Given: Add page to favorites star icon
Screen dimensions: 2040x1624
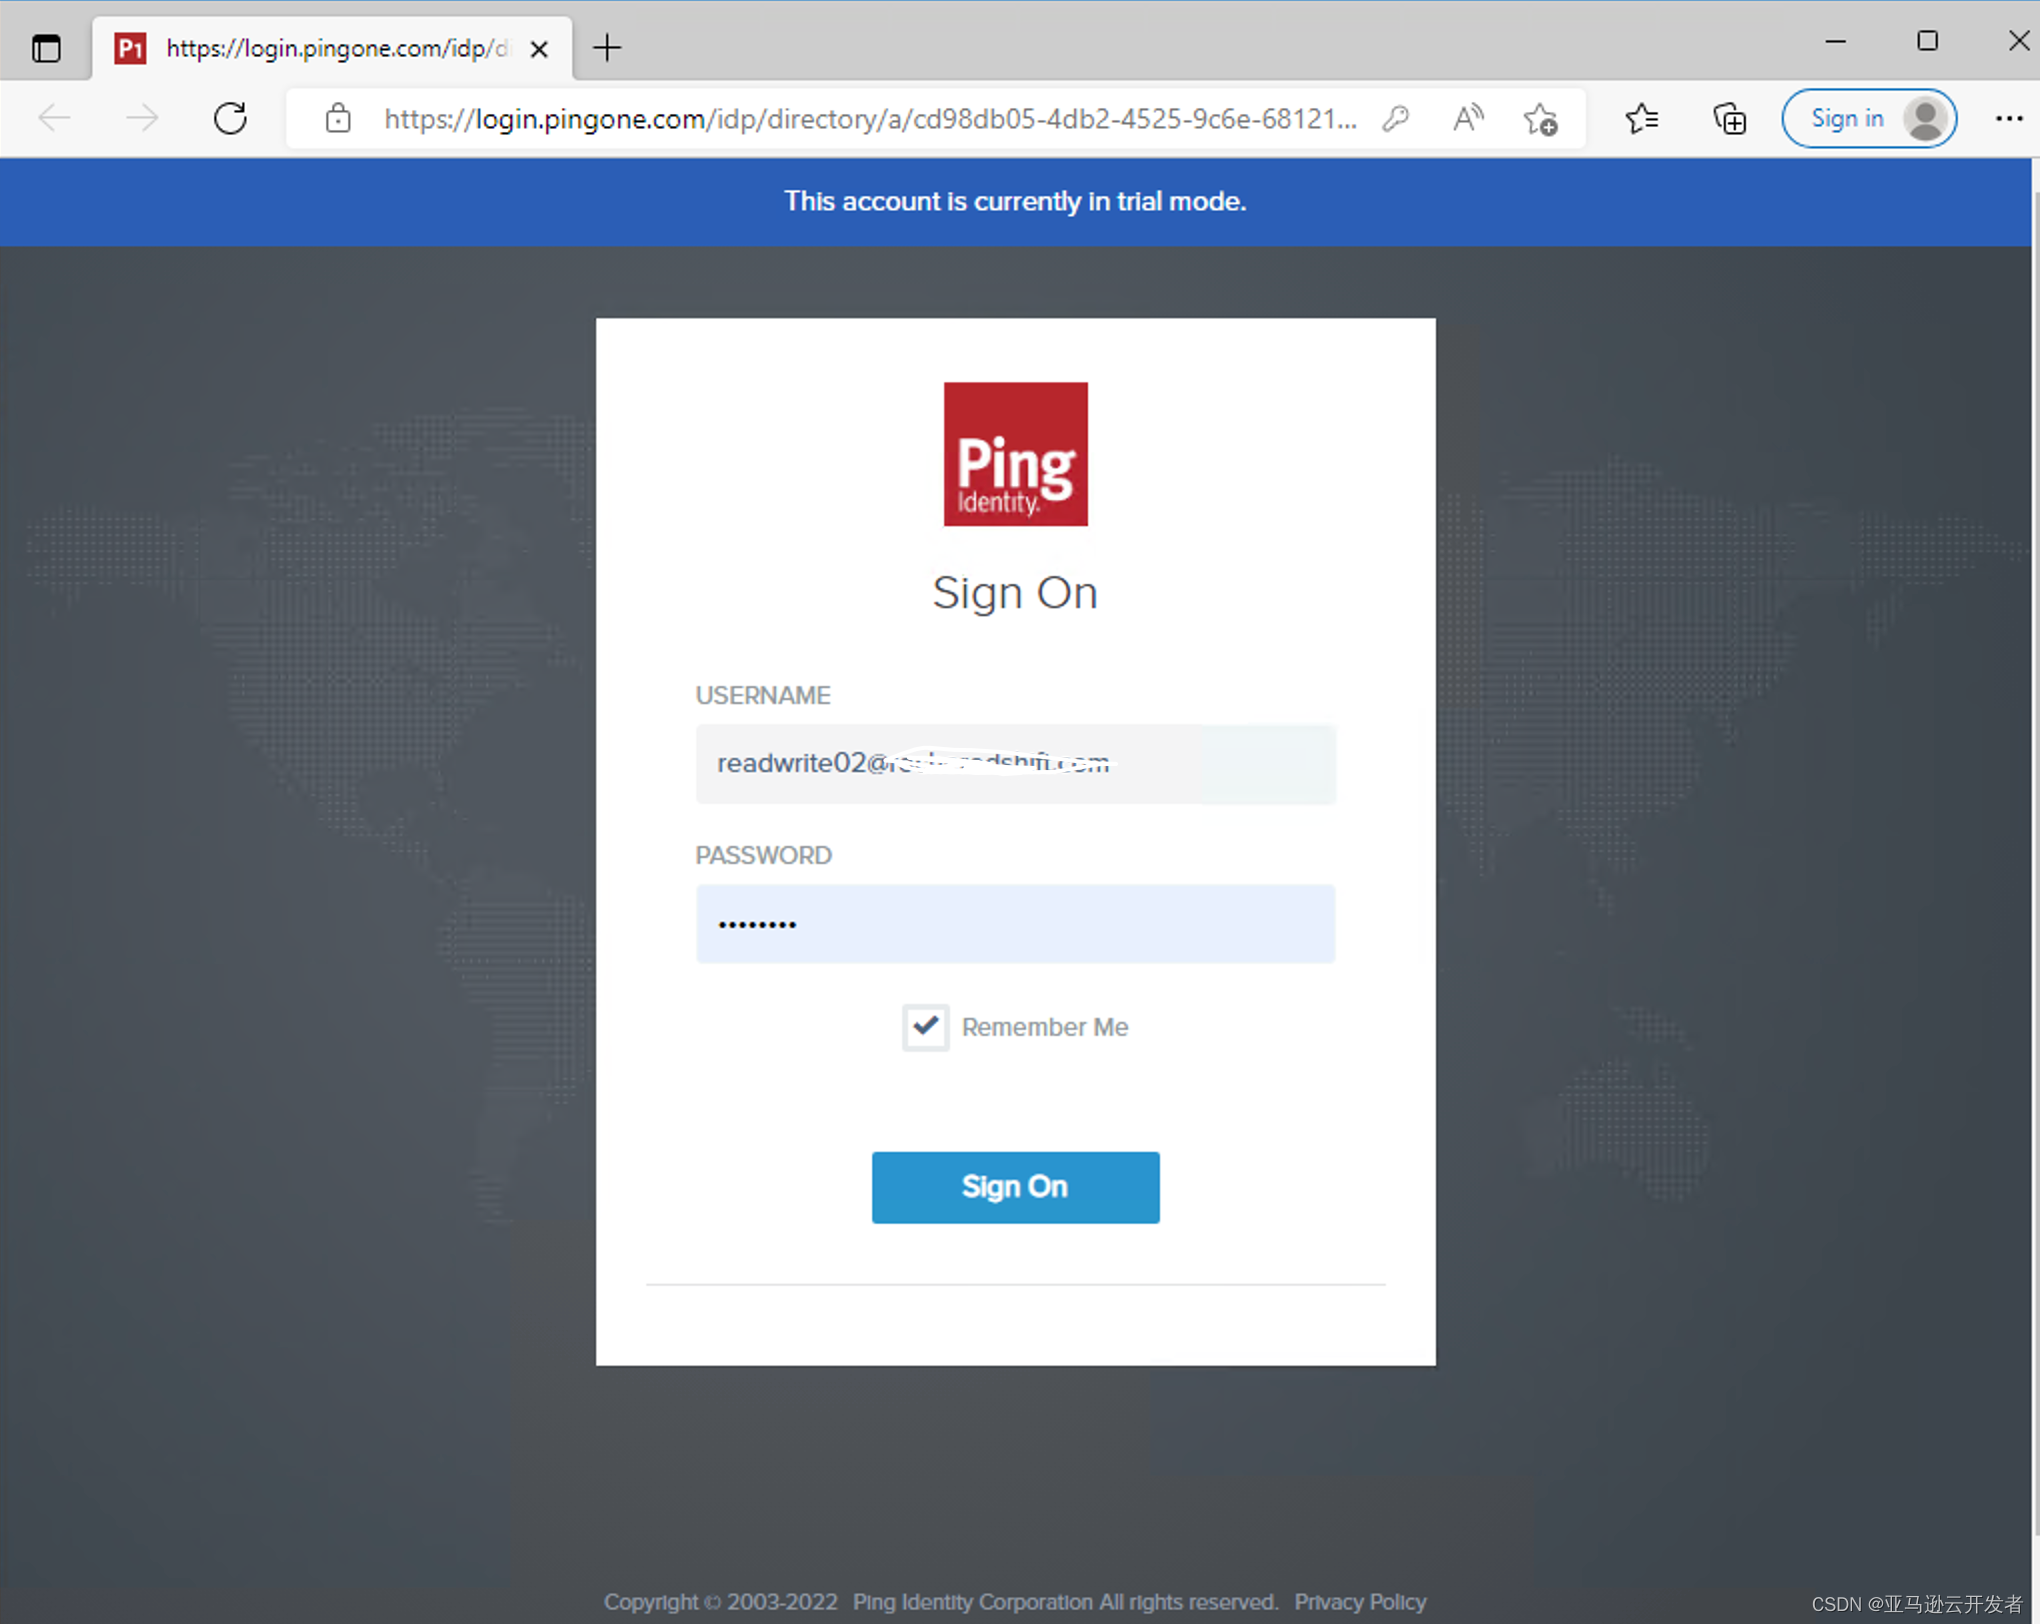Looking at the screenshot, I should 1540,119.
